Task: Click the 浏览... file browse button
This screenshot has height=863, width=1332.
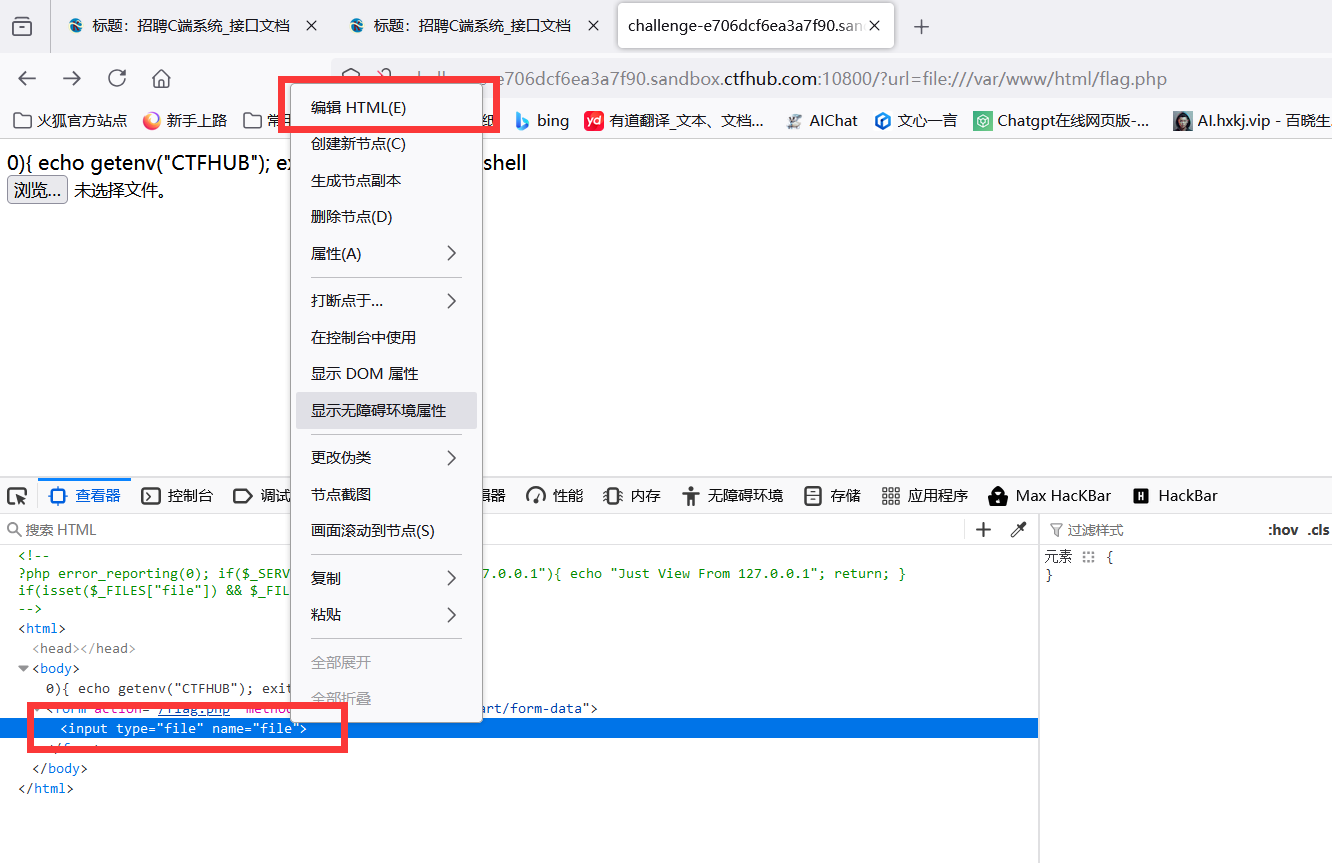Action: point(38,190)
